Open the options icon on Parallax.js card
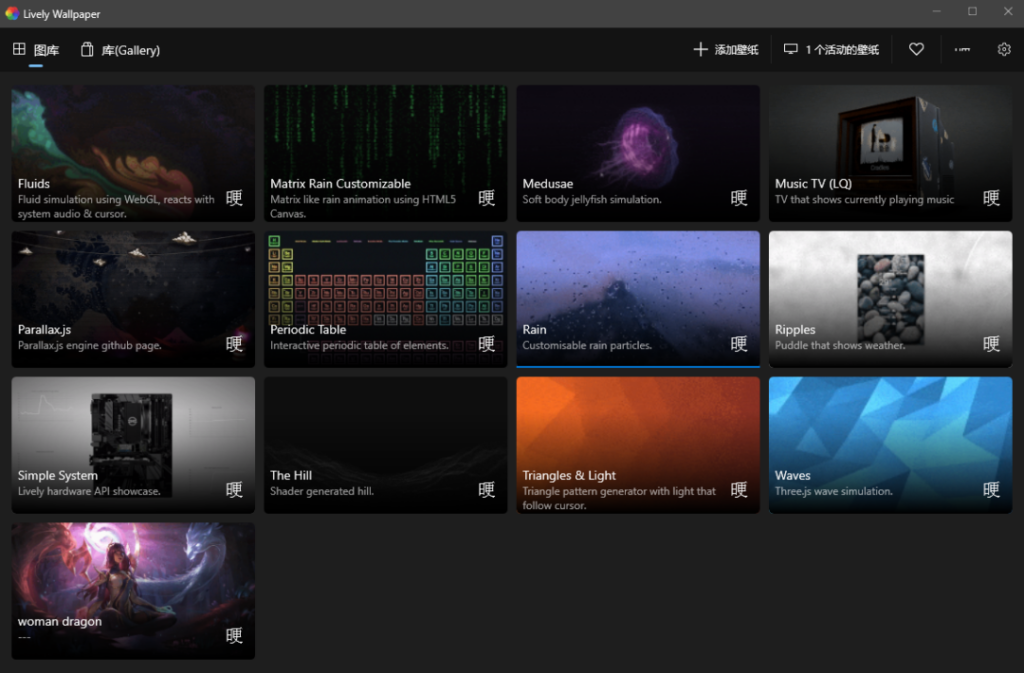Image resolution: width=1024 pixels, height=673 pixels. (234, 343)
